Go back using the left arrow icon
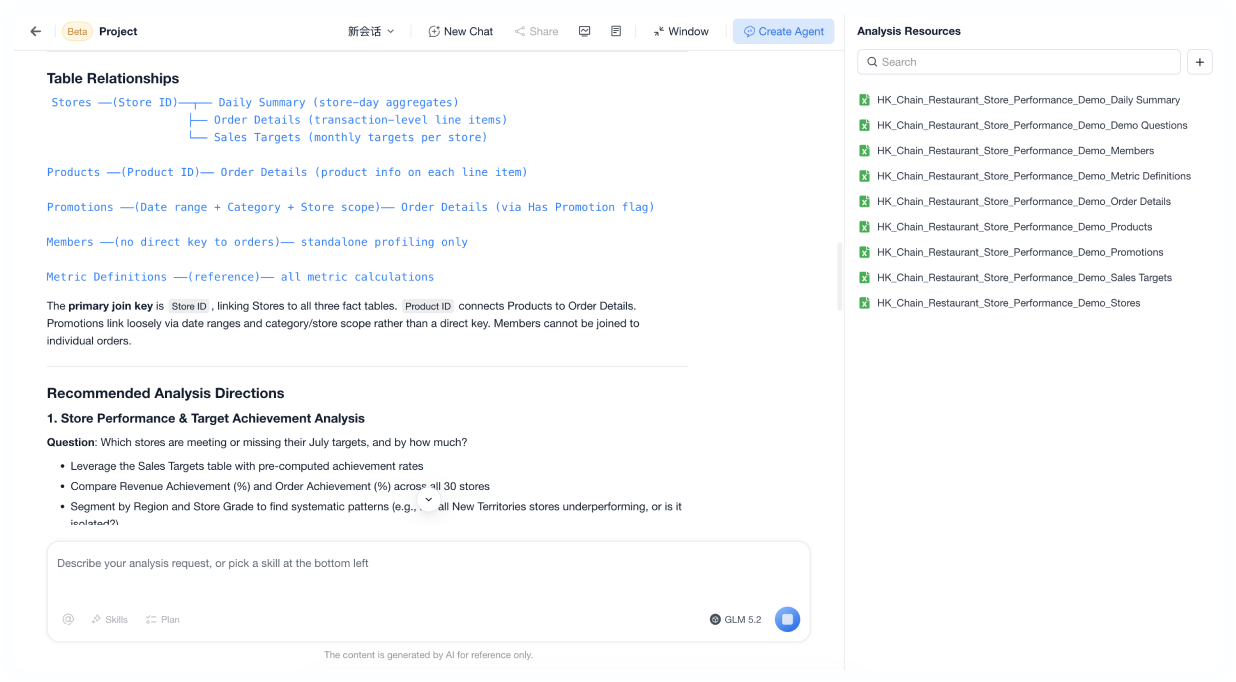This screenshot has width=1236, height=682. [36, 31]
